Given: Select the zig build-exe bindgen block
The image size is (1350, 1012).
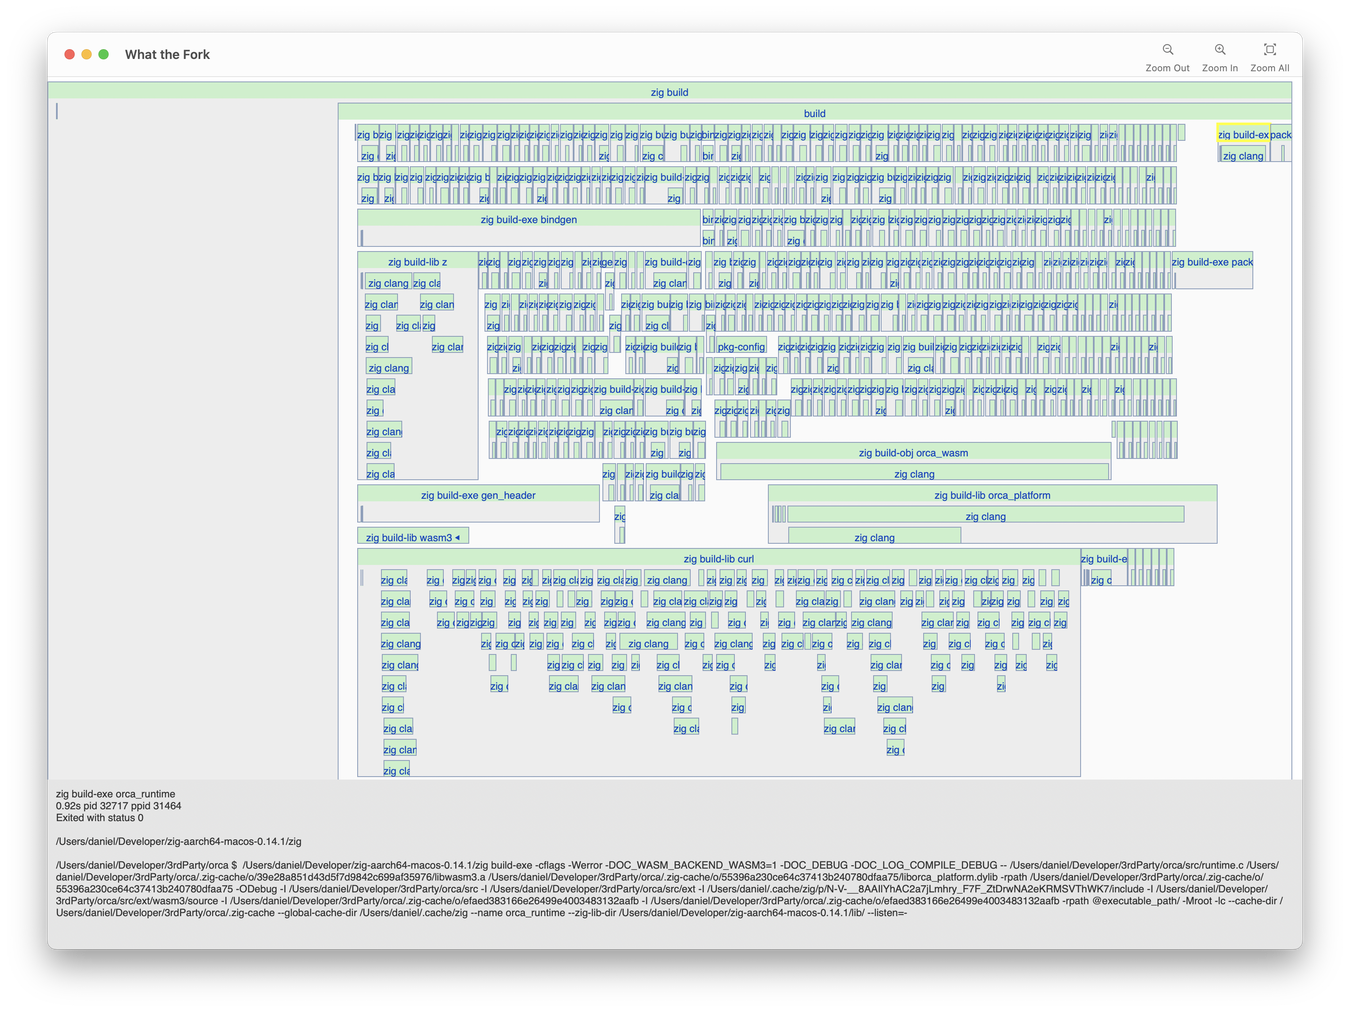Looking at the screenshot, I should [x=527, y=219].
